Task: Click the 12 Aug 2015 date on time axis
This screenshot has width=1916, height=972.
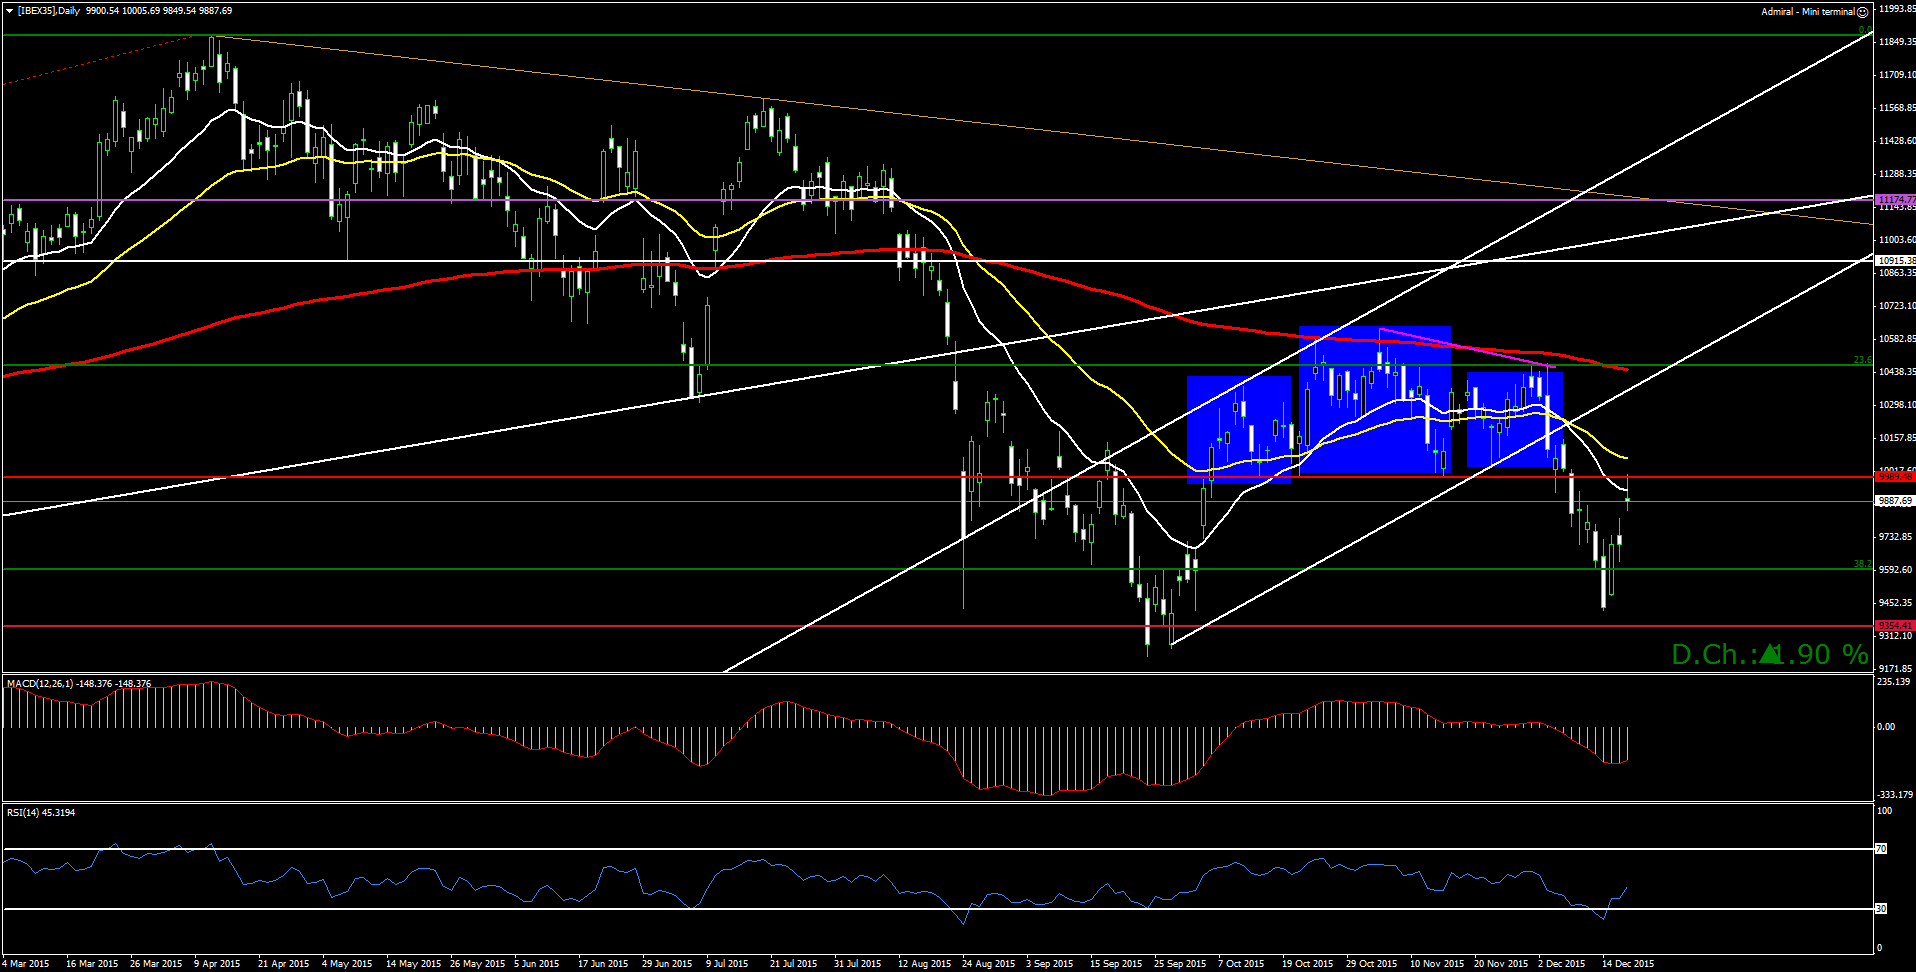Action: point(924,964)
